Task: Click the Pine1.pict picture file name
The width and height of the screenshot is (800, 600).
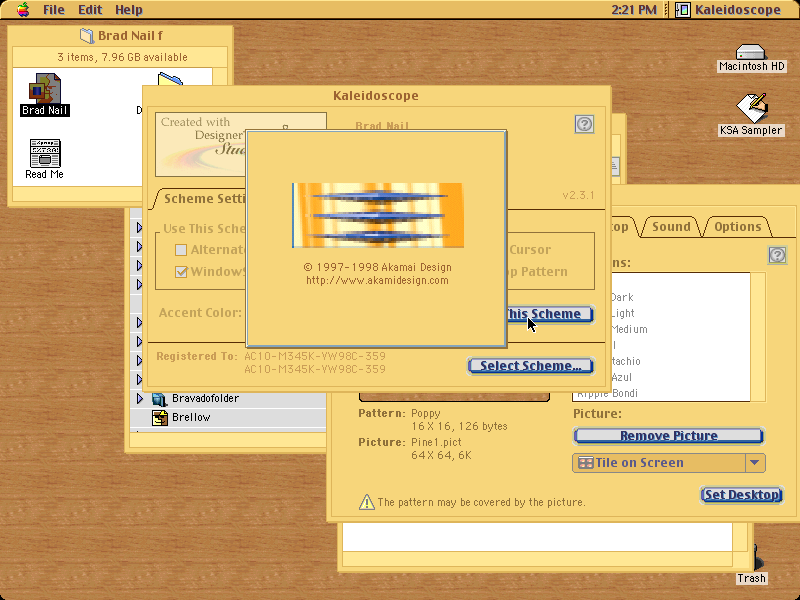Action: (x=436, y=442)
